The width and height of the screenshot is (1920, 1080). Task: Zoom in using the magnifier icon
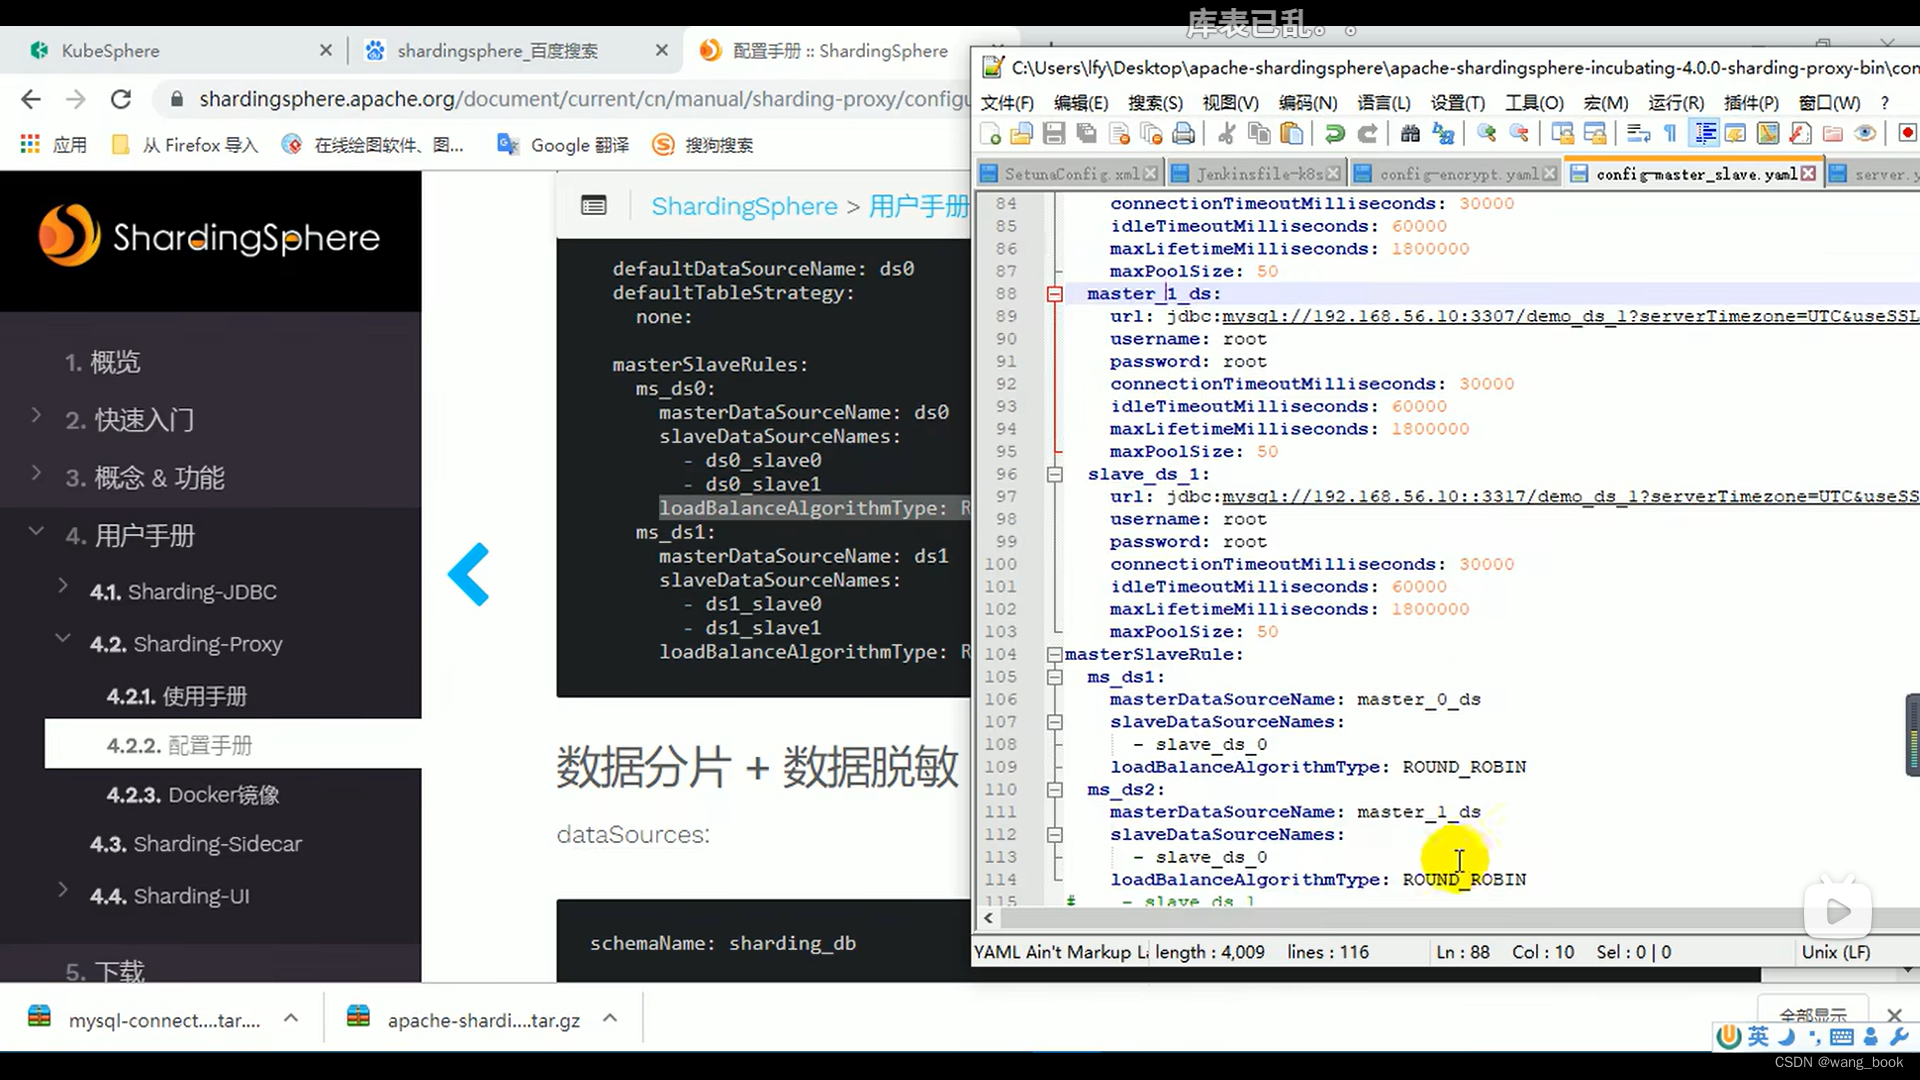(1487, 133)
